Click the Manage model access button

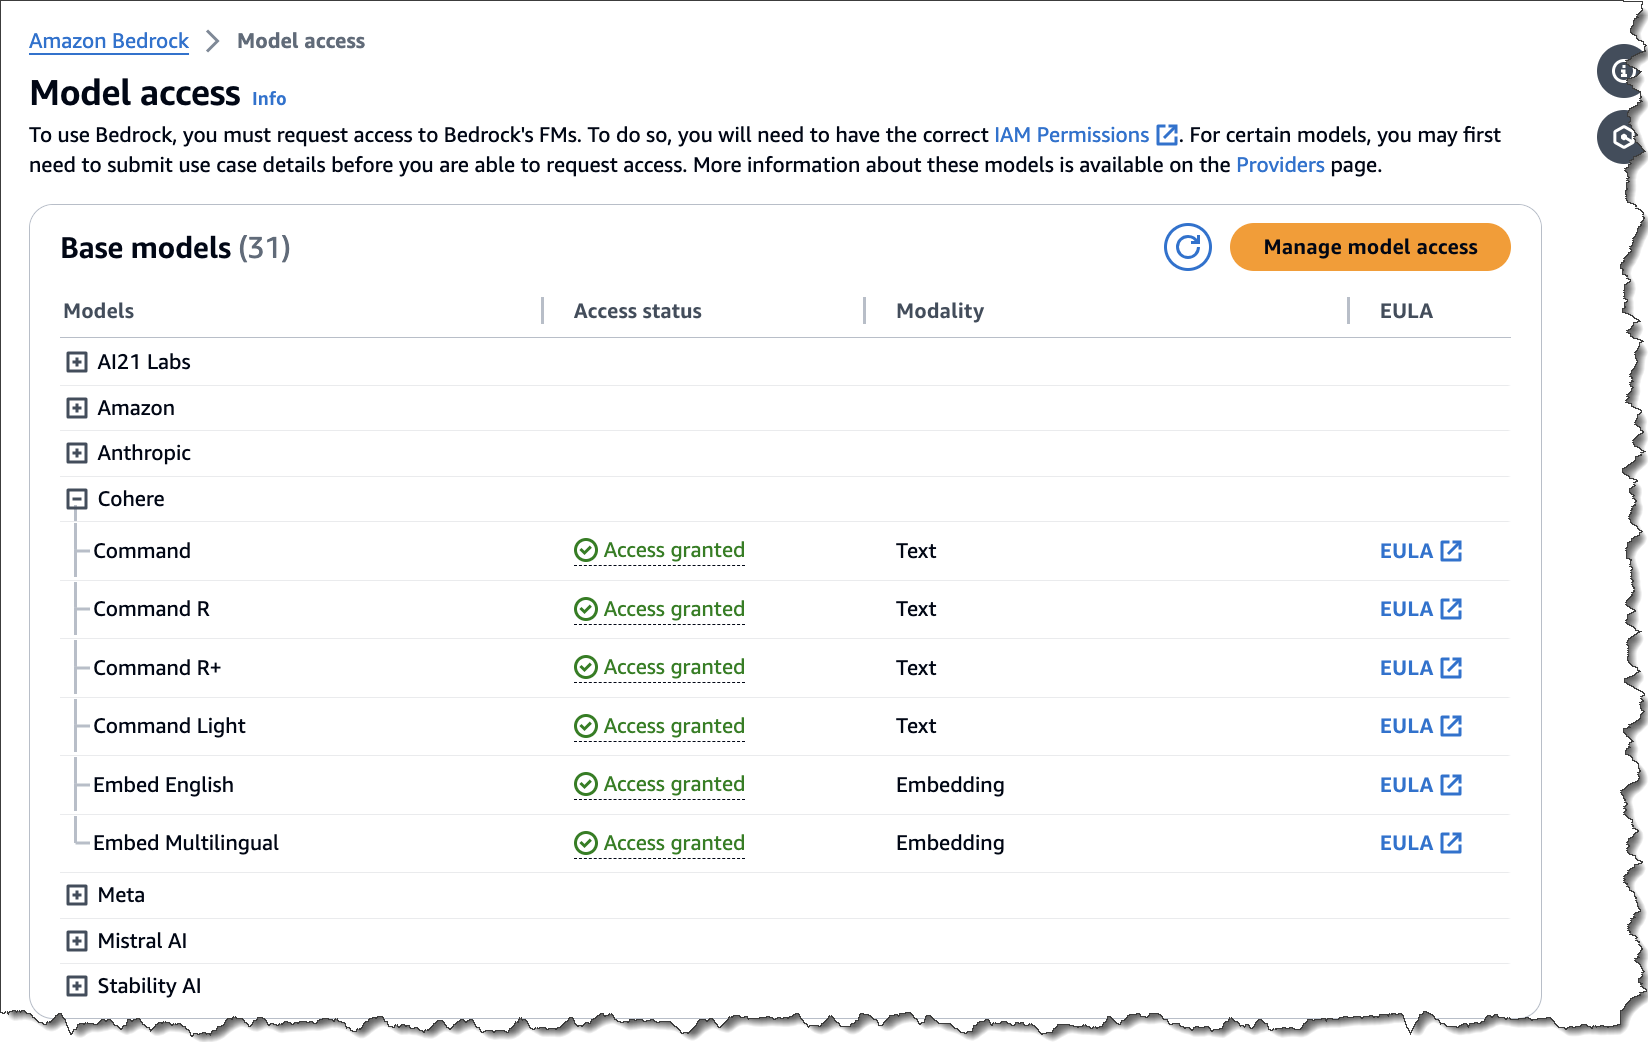pyautogui.click(x=1370, y=247)
